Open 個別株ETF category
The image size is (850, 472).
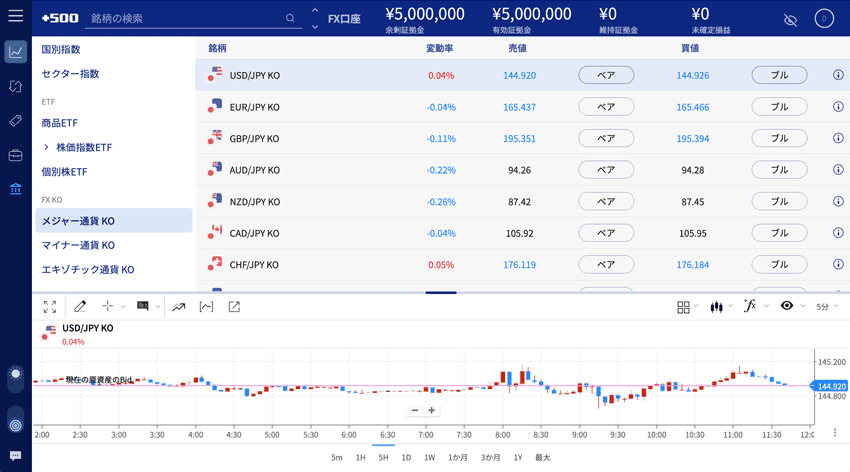point(65,172)
